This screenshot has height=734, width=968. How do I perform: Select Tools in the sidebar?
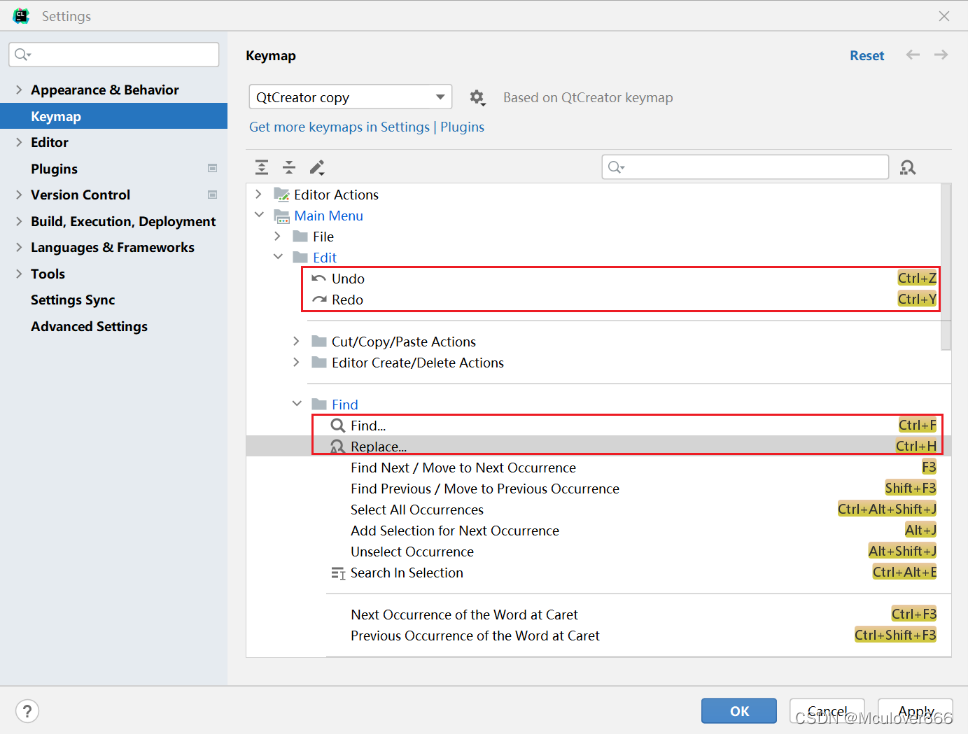(48, 273)
